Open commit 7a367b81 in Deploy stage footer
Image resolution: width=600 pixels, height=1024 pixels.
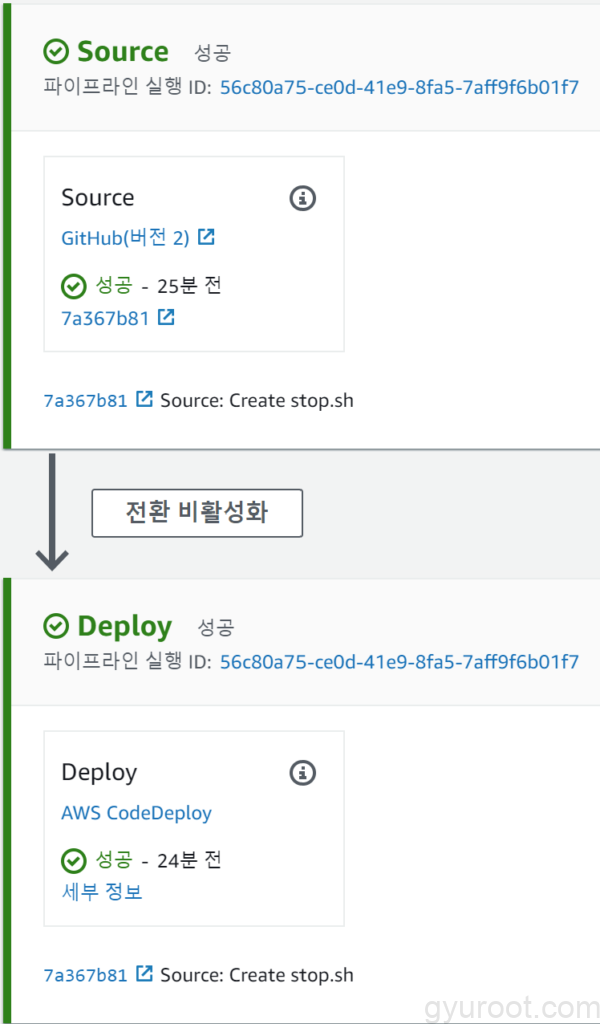(x=86, y=975)
